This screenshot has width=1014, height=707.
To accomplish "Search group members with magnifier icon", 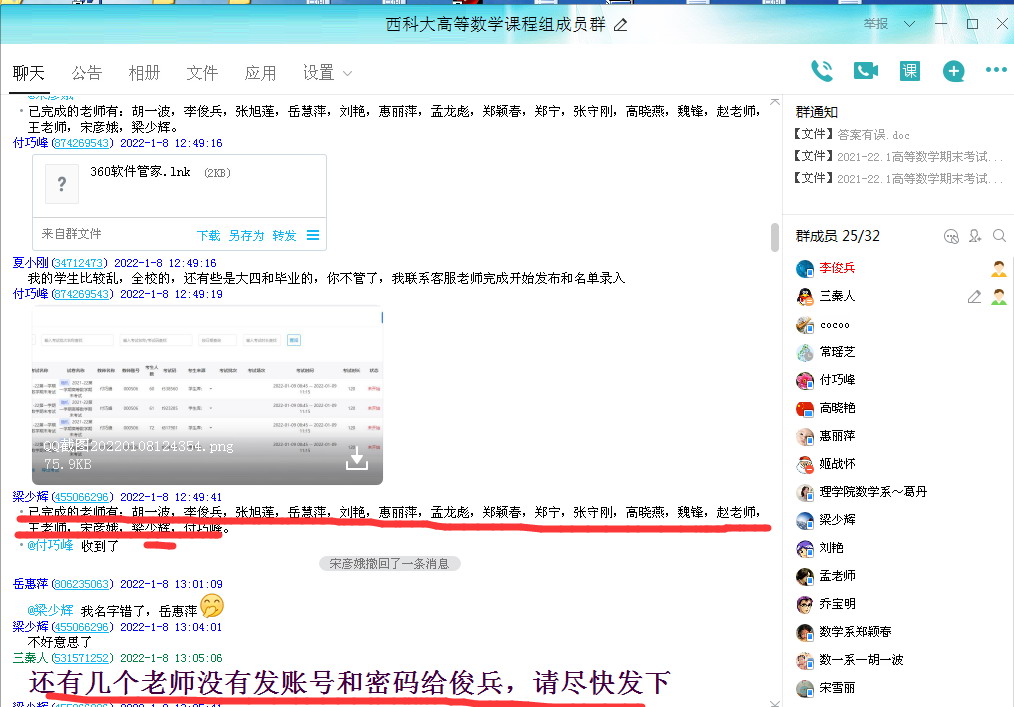I will (999, 236).
